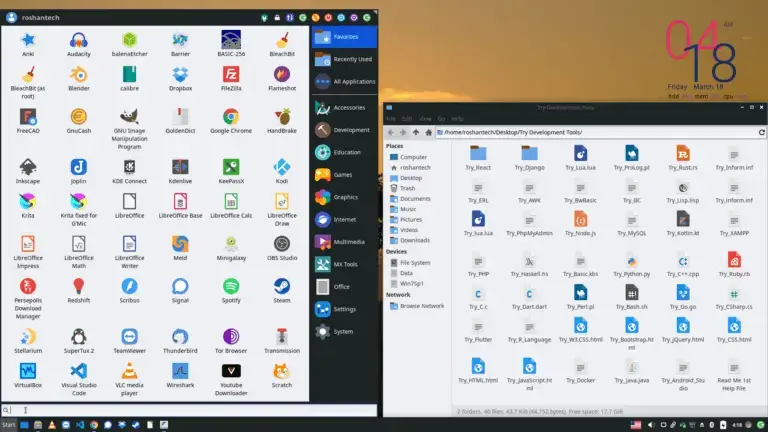Launch Anki from the favorites grid
This screenshot has height=432, width=768.
click(x=28, y=44)
